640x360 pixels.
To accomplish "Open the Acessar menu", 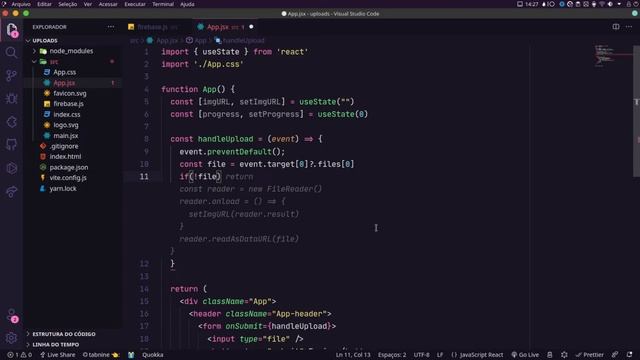I will click(108, 4).
